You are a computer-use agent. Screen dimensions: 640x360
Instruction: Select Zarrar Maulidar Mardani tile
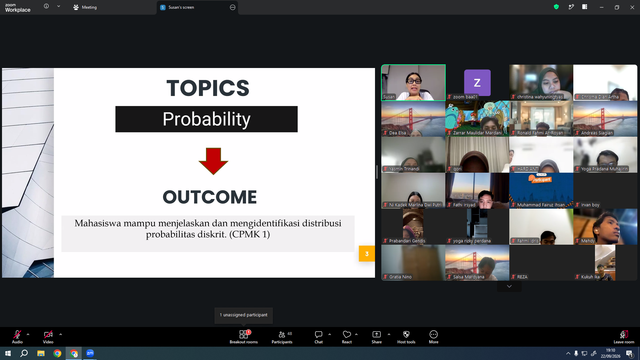[477, 119]
